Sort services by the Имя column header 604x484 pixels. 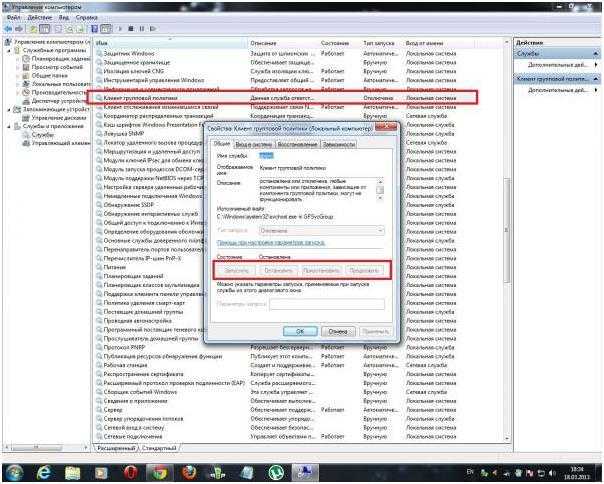point(171,43)
